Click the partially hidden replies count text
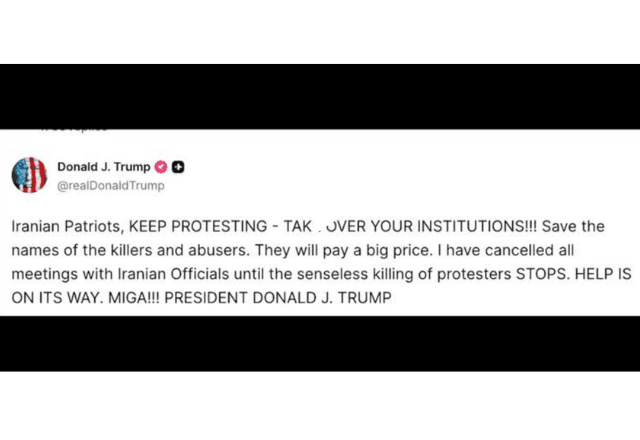The image size is (640, 440). 74,129
